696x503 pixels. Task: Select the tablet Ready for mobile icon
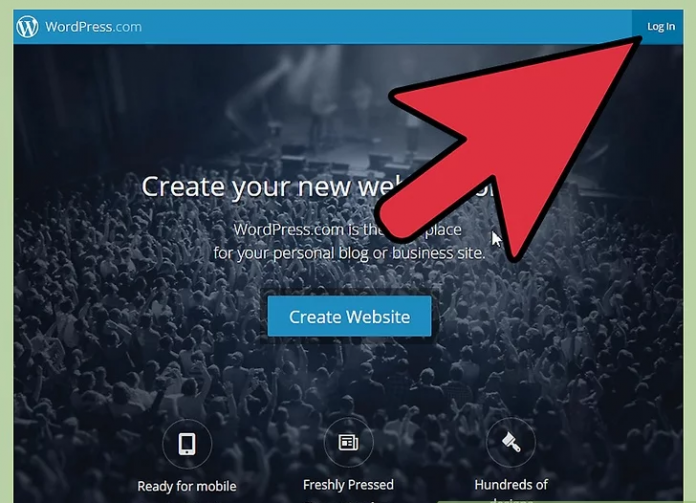[187, 444]
